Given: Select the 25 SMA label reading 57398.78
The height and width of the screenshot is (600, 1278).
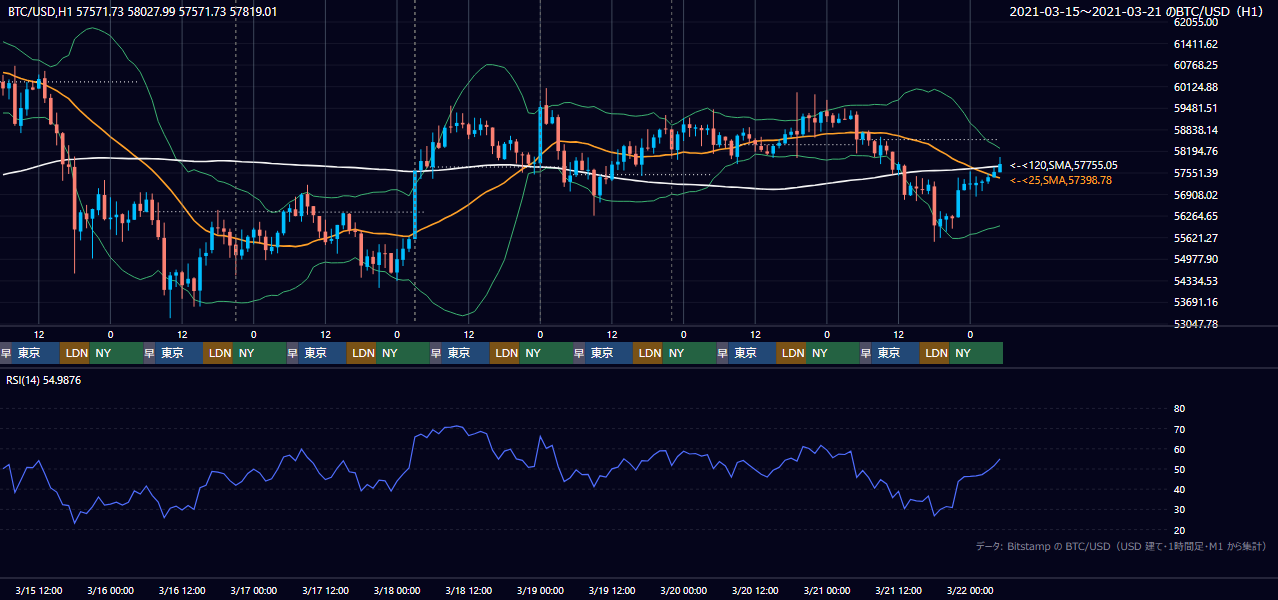Looking at the screenshot, I should coord(1061,180).
